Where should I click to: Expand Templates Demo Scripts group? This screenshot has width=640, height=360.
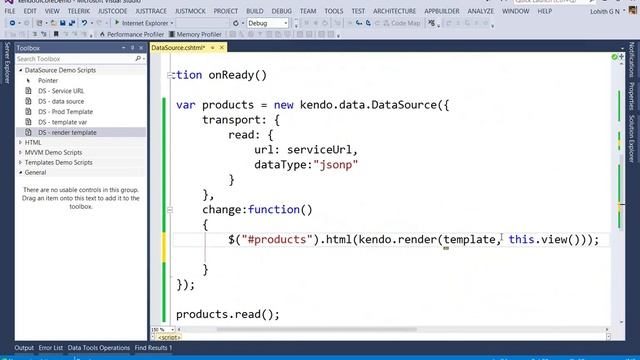coord(20,162)
